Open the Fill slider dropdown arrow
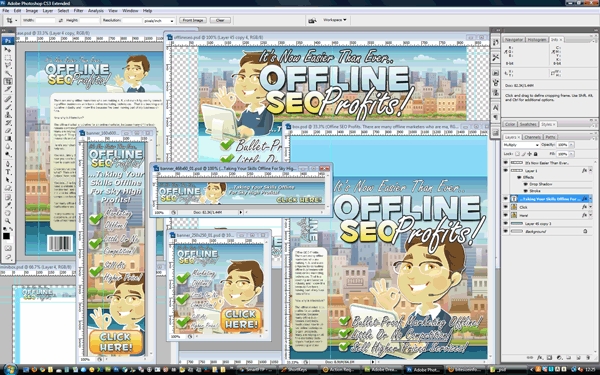Viewport: 600px width, 375px height. [571, 154]
